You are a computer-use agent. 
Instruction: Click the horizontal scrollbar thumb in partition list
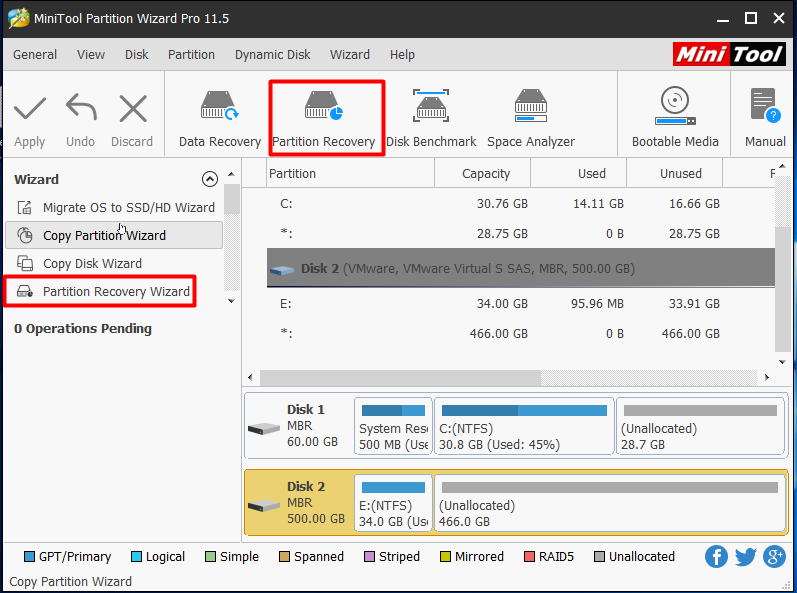coord(400,378)
